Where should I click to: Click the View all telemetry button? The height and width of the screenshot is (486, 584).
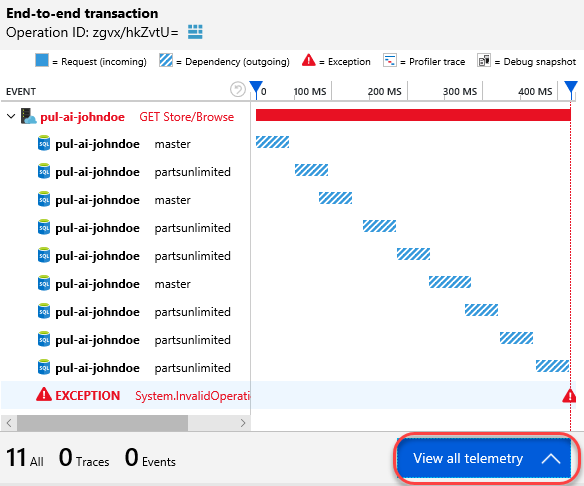click(483, 458)
